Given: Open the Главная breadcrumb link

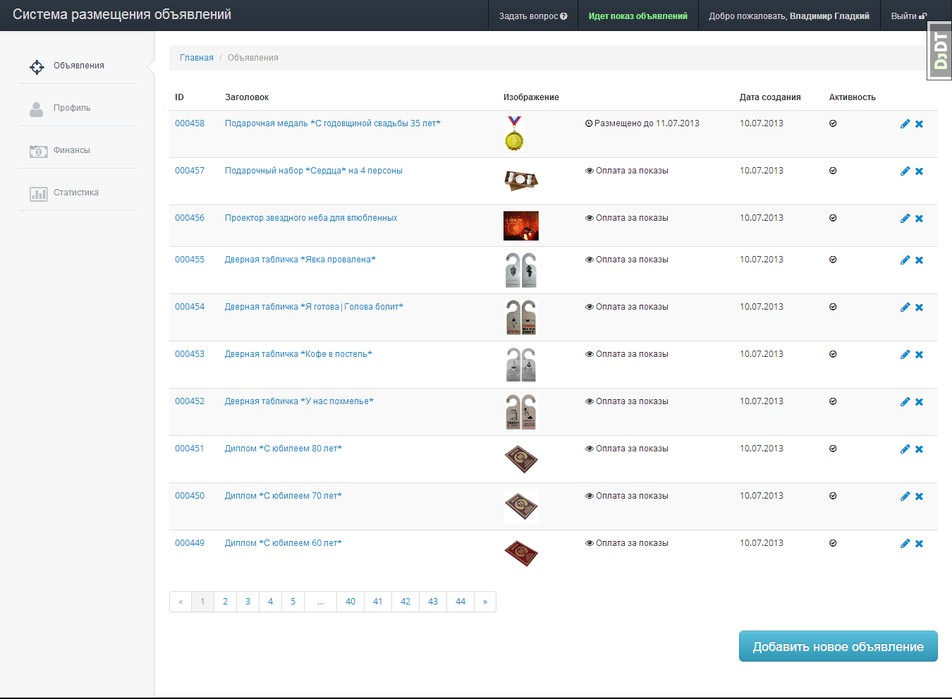Looking at the screenshot, I should tap(196, 58).
